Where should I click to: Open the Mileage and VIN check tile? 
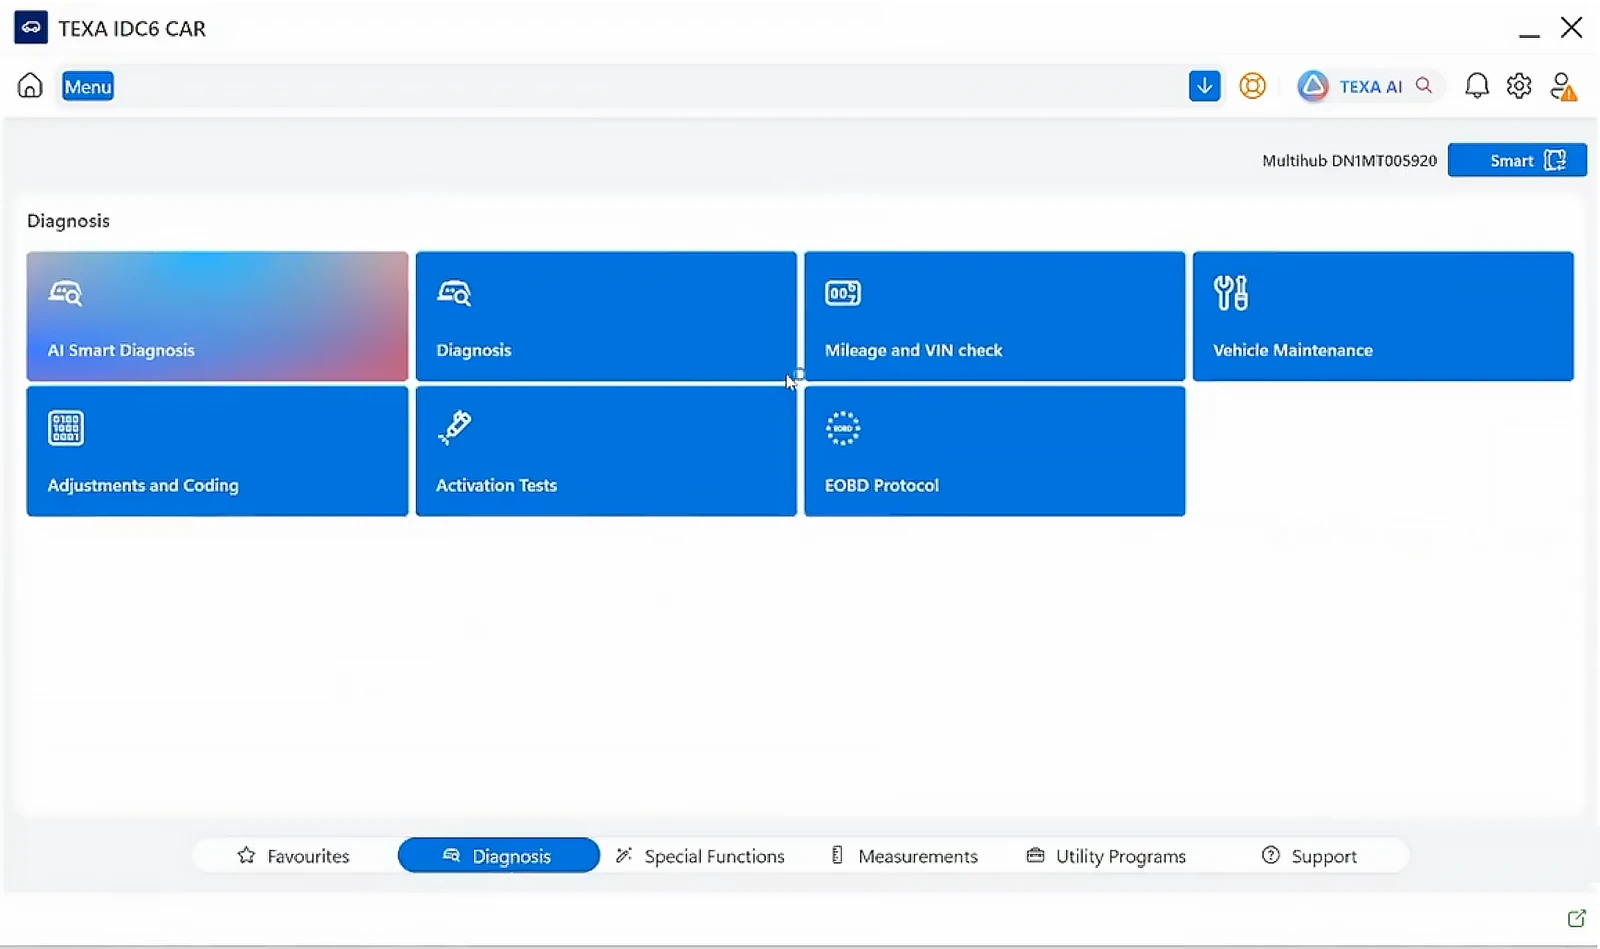[995, 316]
